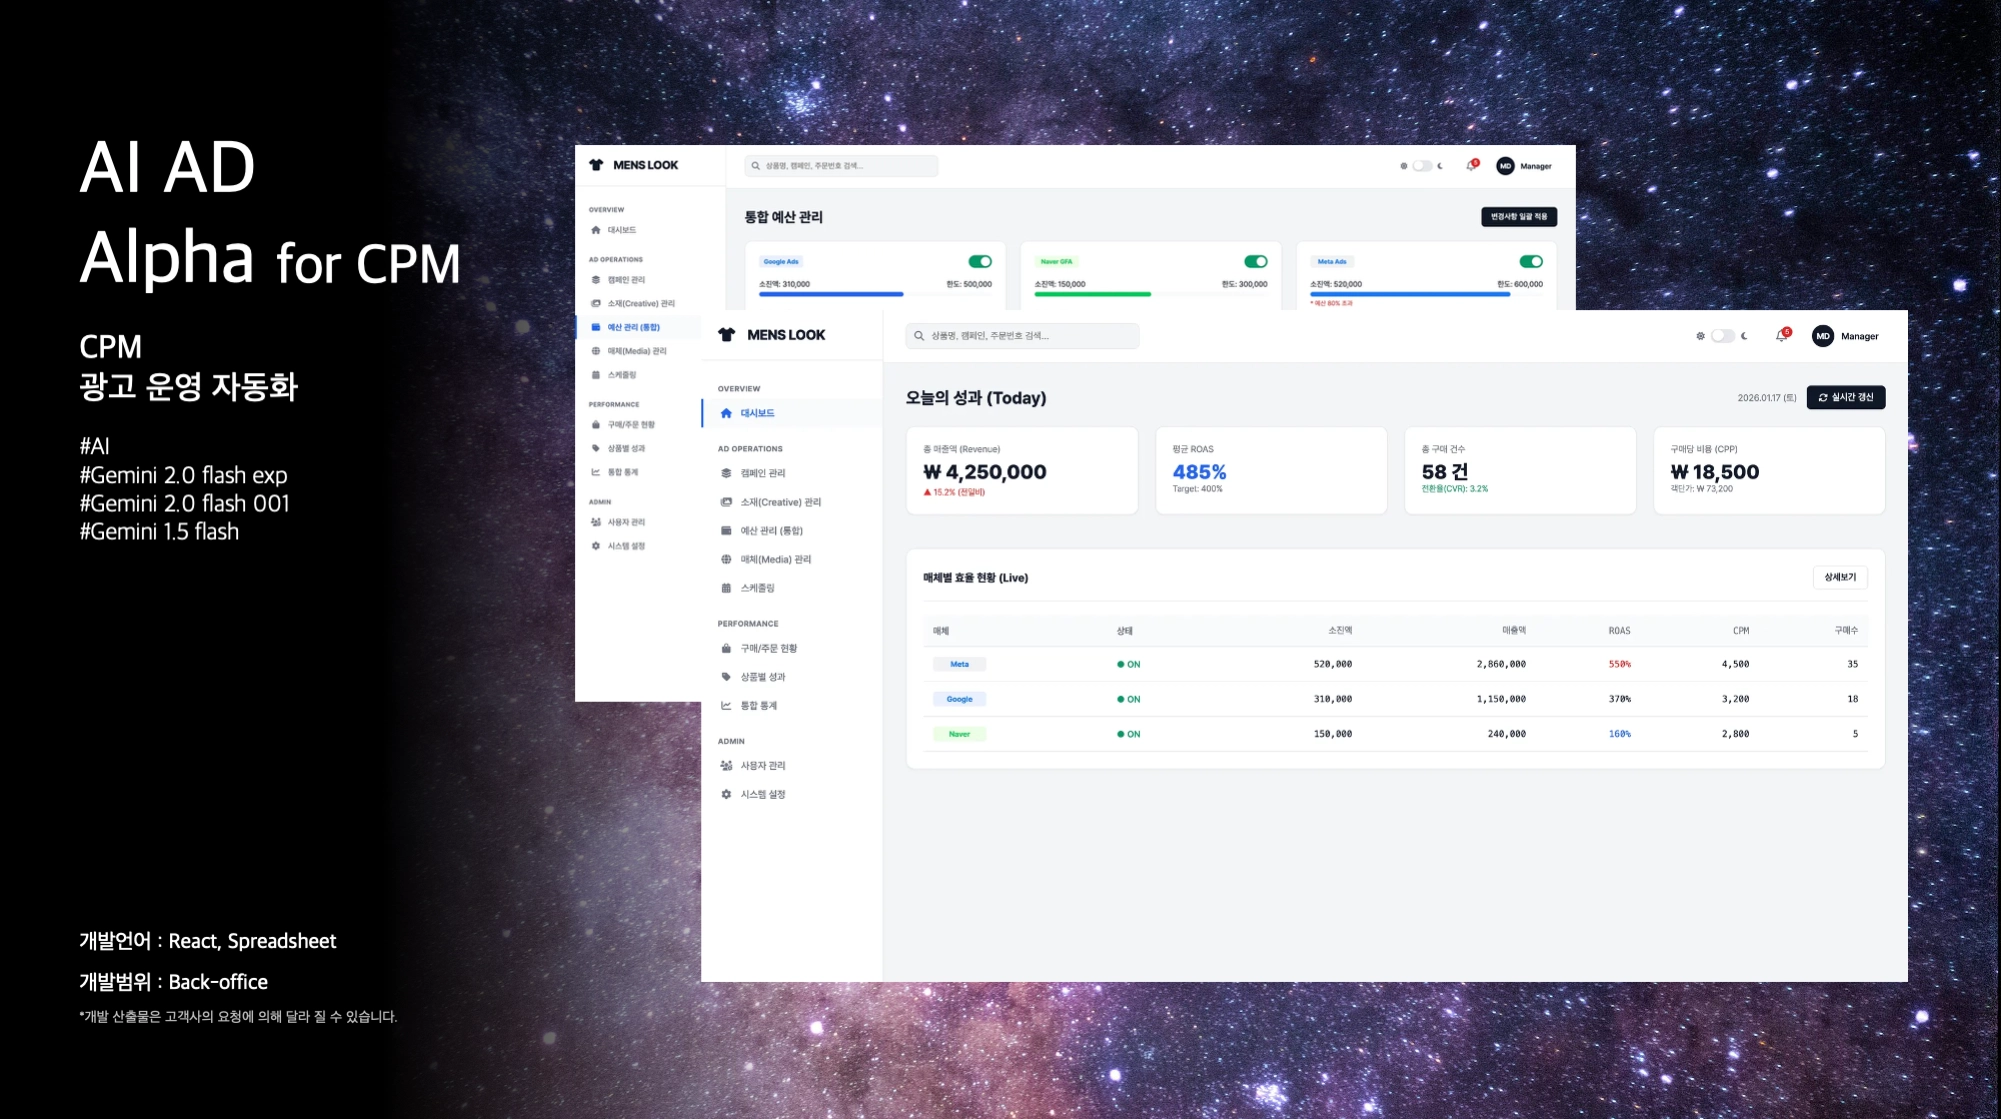Screen dimensions: 2001x1119
Task: Open 통합 통계 chart item in front sidebar
Action: 758,706
